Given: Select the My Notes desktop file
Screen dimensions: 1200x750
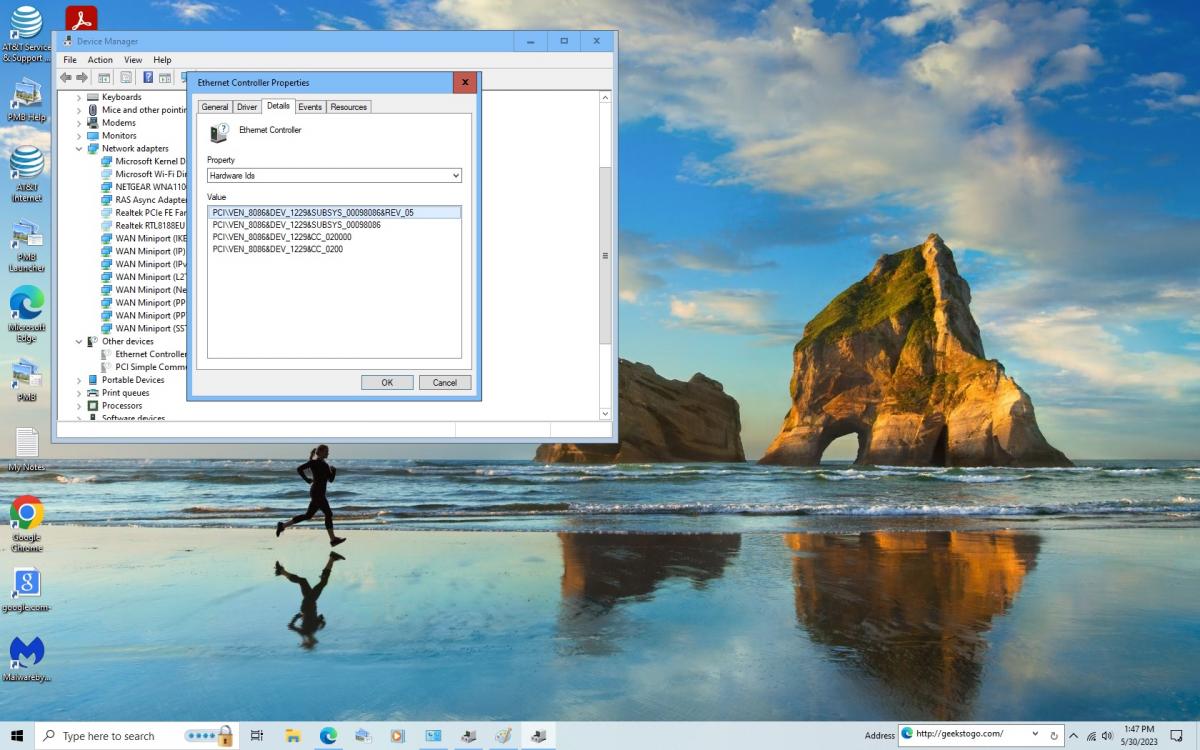Looking at the screenshot, I should click(27, 449).
